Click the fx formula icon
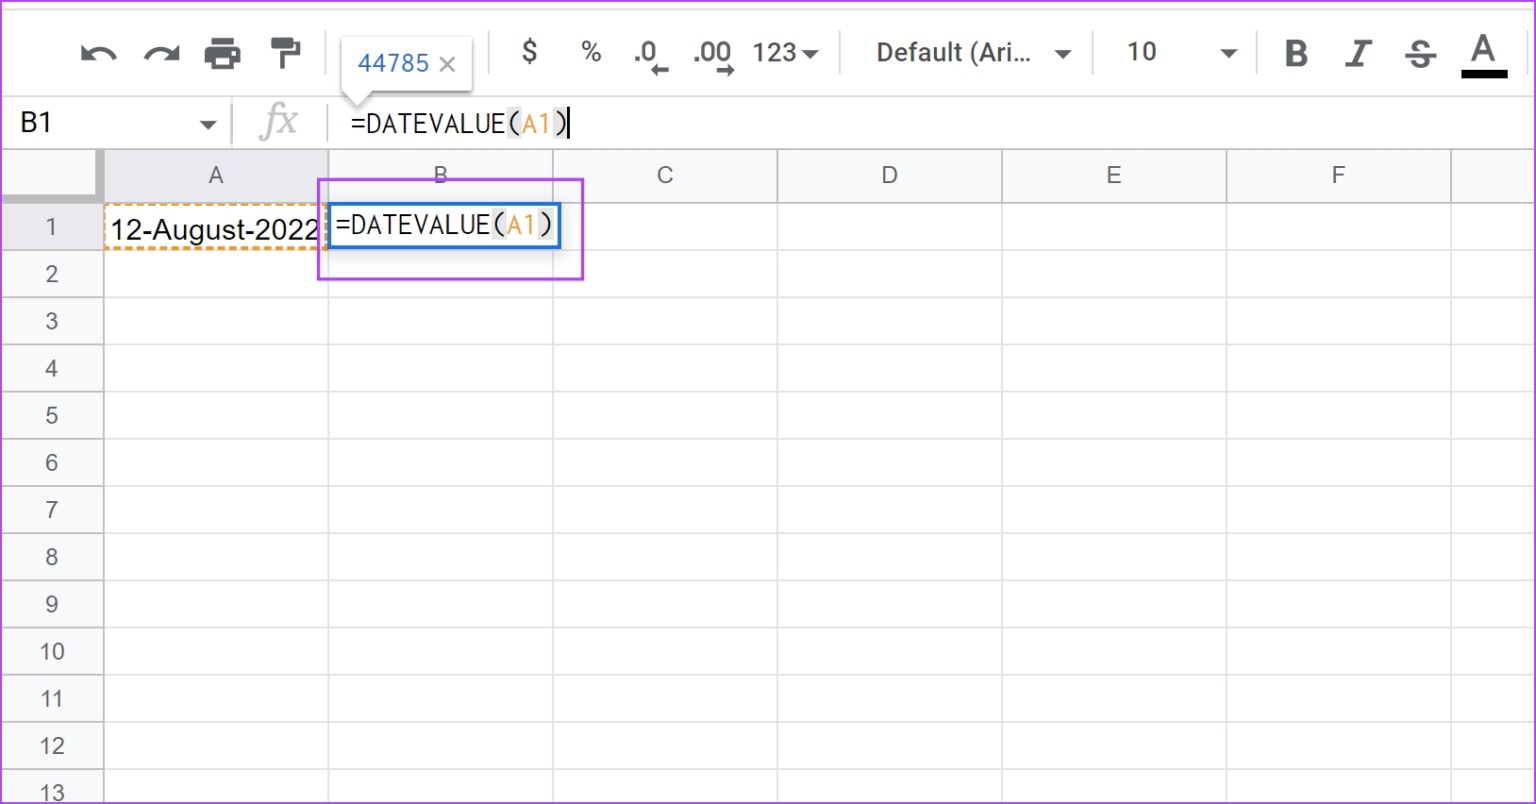 click(x=280, y=122)
